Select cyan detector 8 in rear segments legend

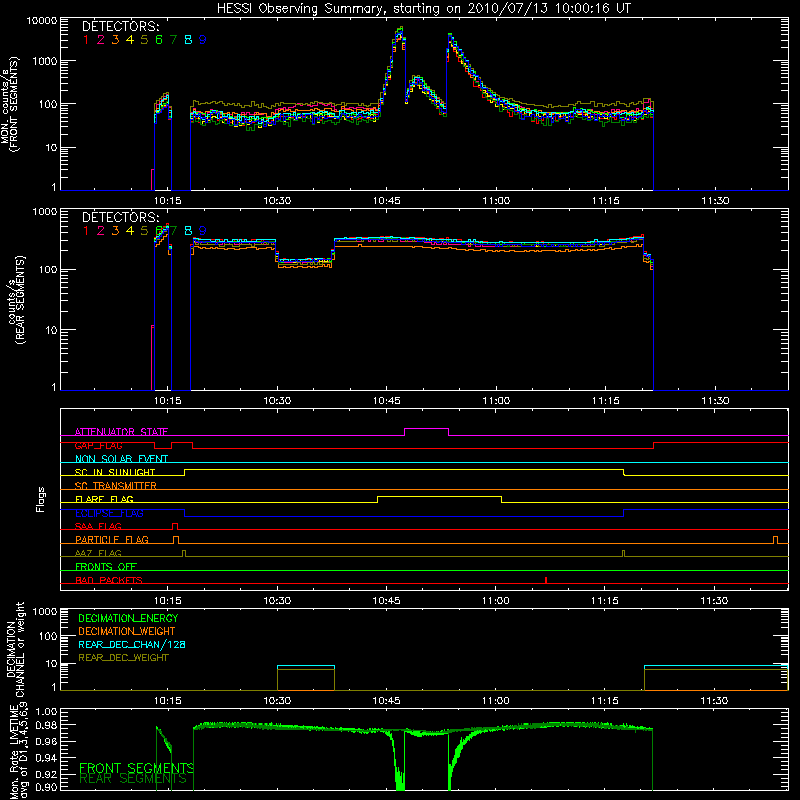(188, 231)
